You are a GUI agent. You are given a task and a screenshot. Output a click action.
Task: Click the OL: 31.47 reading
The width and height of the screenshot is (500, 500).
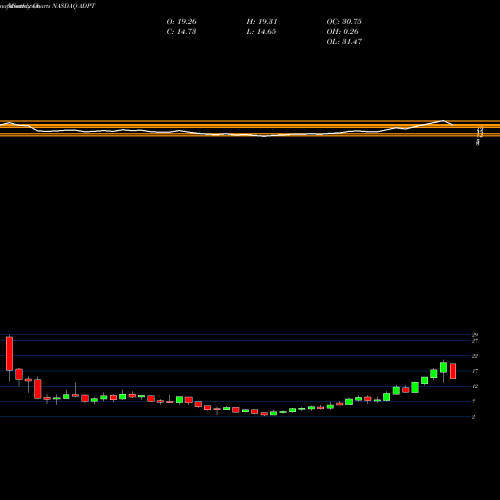344,41
